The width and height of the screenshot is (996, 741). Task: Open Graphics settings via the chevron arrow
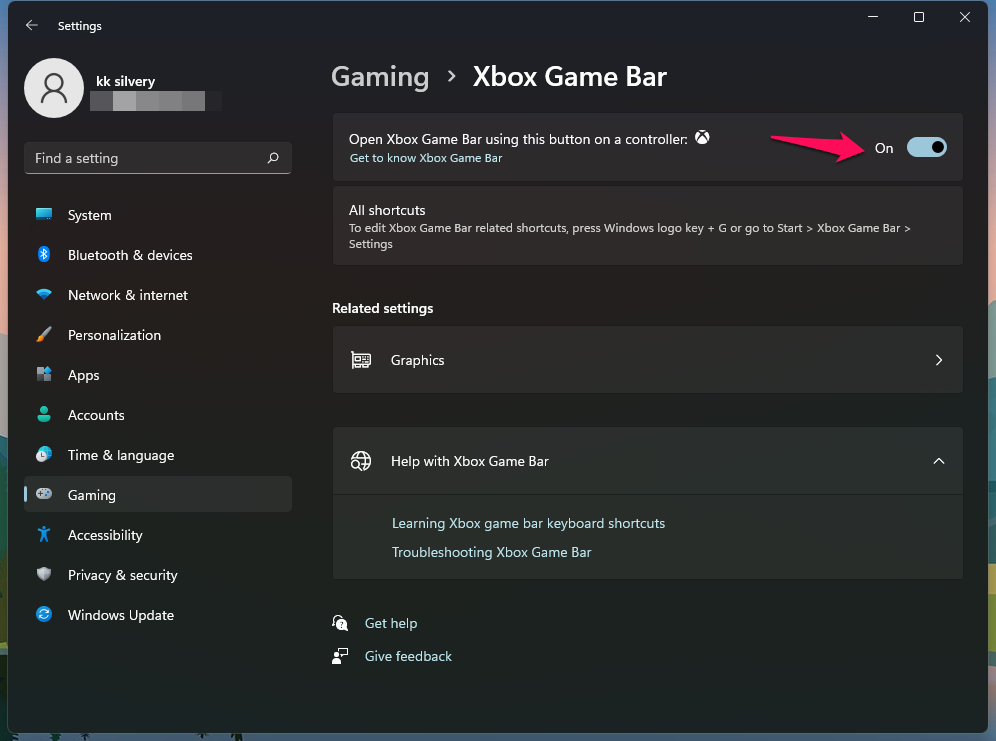939,360
